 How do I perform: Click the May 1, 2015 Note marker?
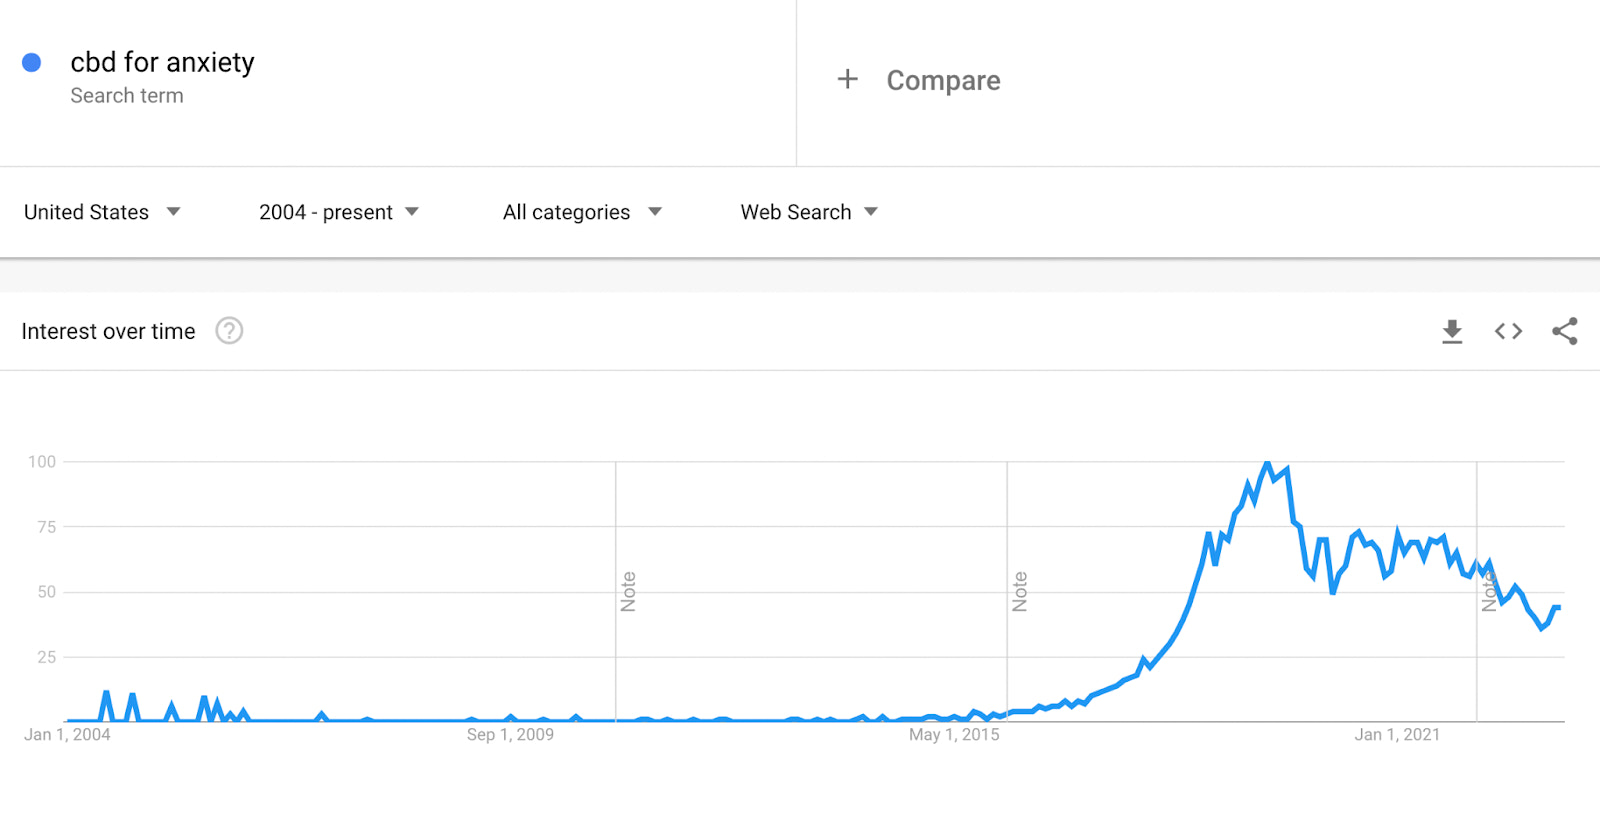[x=1019, y=589]
